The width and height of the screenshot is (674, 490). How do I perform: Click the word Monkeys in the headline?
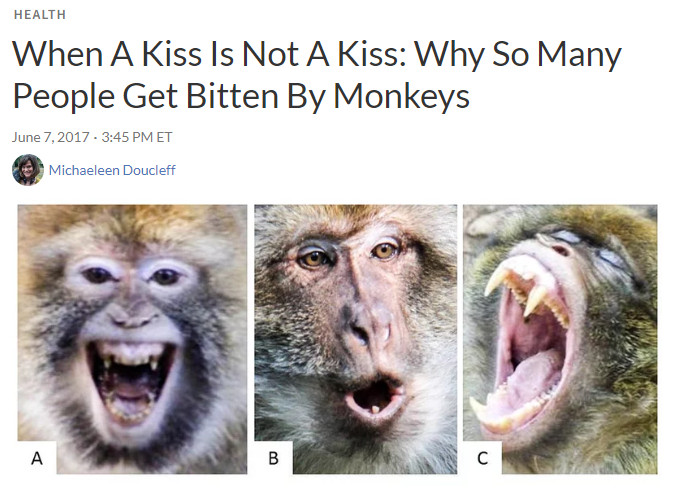pyautogui.click(x=401, y=96)
